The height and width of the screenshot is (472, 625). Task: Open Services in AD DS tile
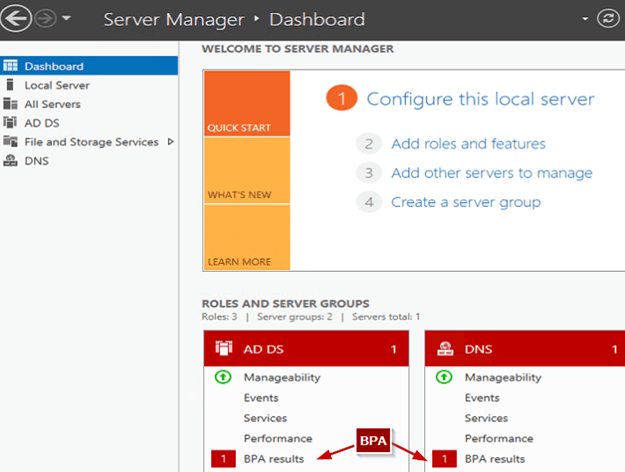coord(265,418)
